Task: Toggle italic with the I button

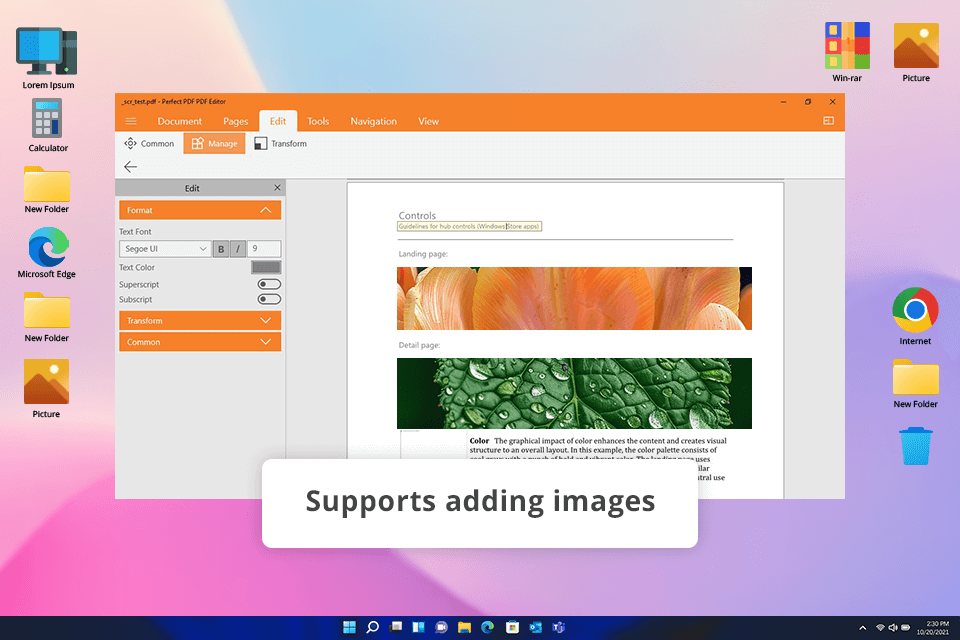Action: coord(238,249)
